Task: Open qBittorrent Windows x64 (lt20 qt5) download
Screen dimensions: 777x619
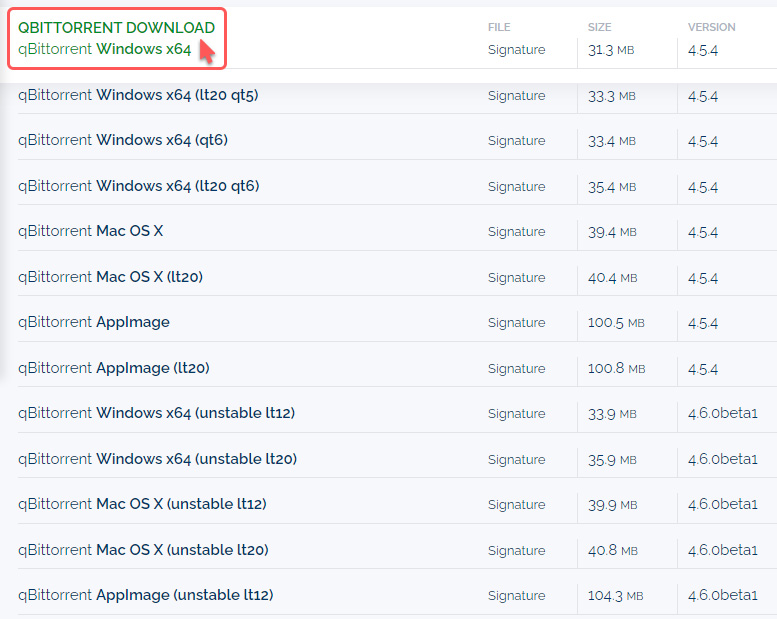Action: 138,95
